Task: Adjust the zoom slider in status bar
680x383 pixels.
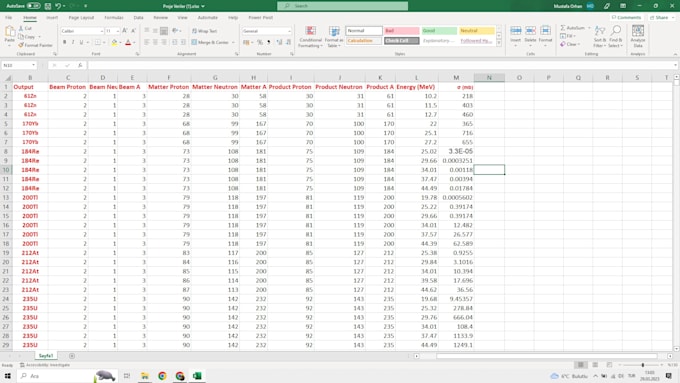Action: coord(643,365)
